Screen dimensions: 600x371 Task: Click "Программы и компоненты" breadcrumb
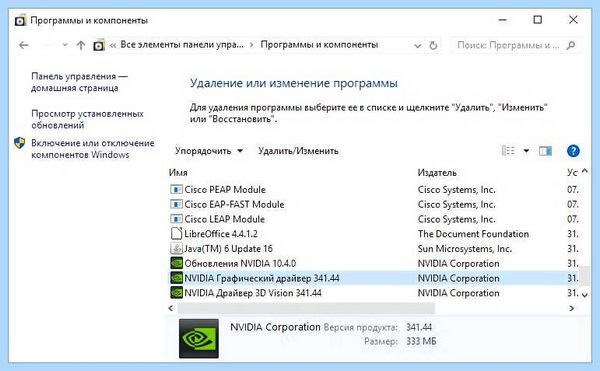[x=319, y=45]
